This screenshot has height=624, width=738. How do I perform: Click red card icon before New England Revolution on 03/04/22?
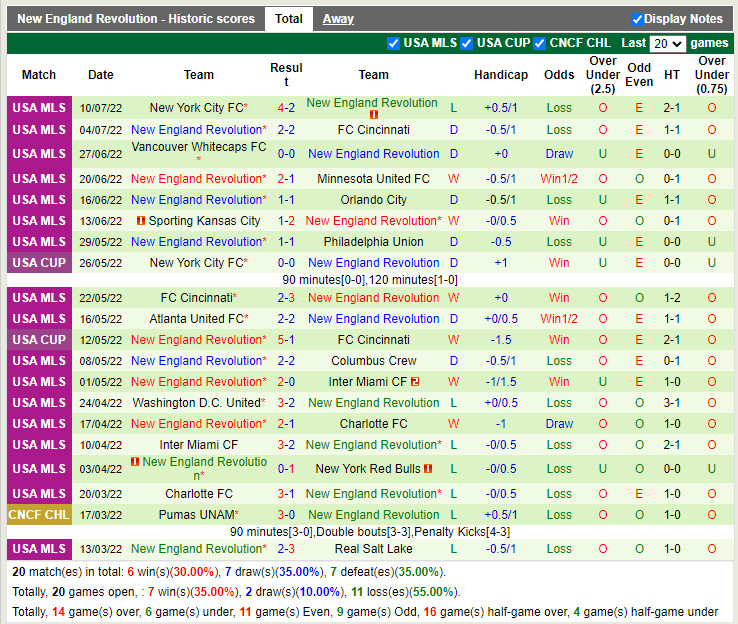(x=135, y=463)
